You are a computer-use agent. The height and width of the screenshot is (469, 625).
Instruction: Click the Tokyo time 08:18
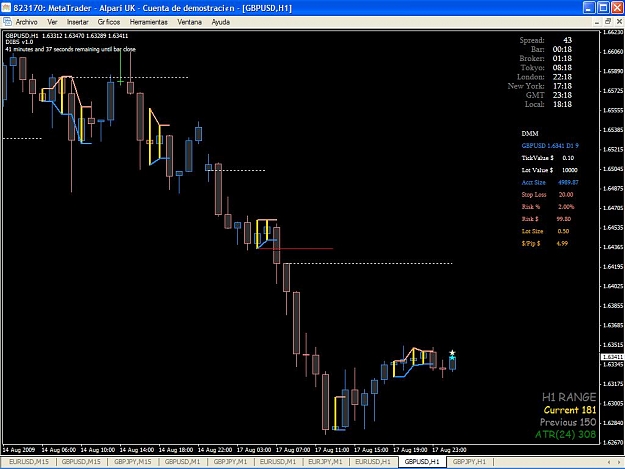pyautogui.click(x=562, y=68)
